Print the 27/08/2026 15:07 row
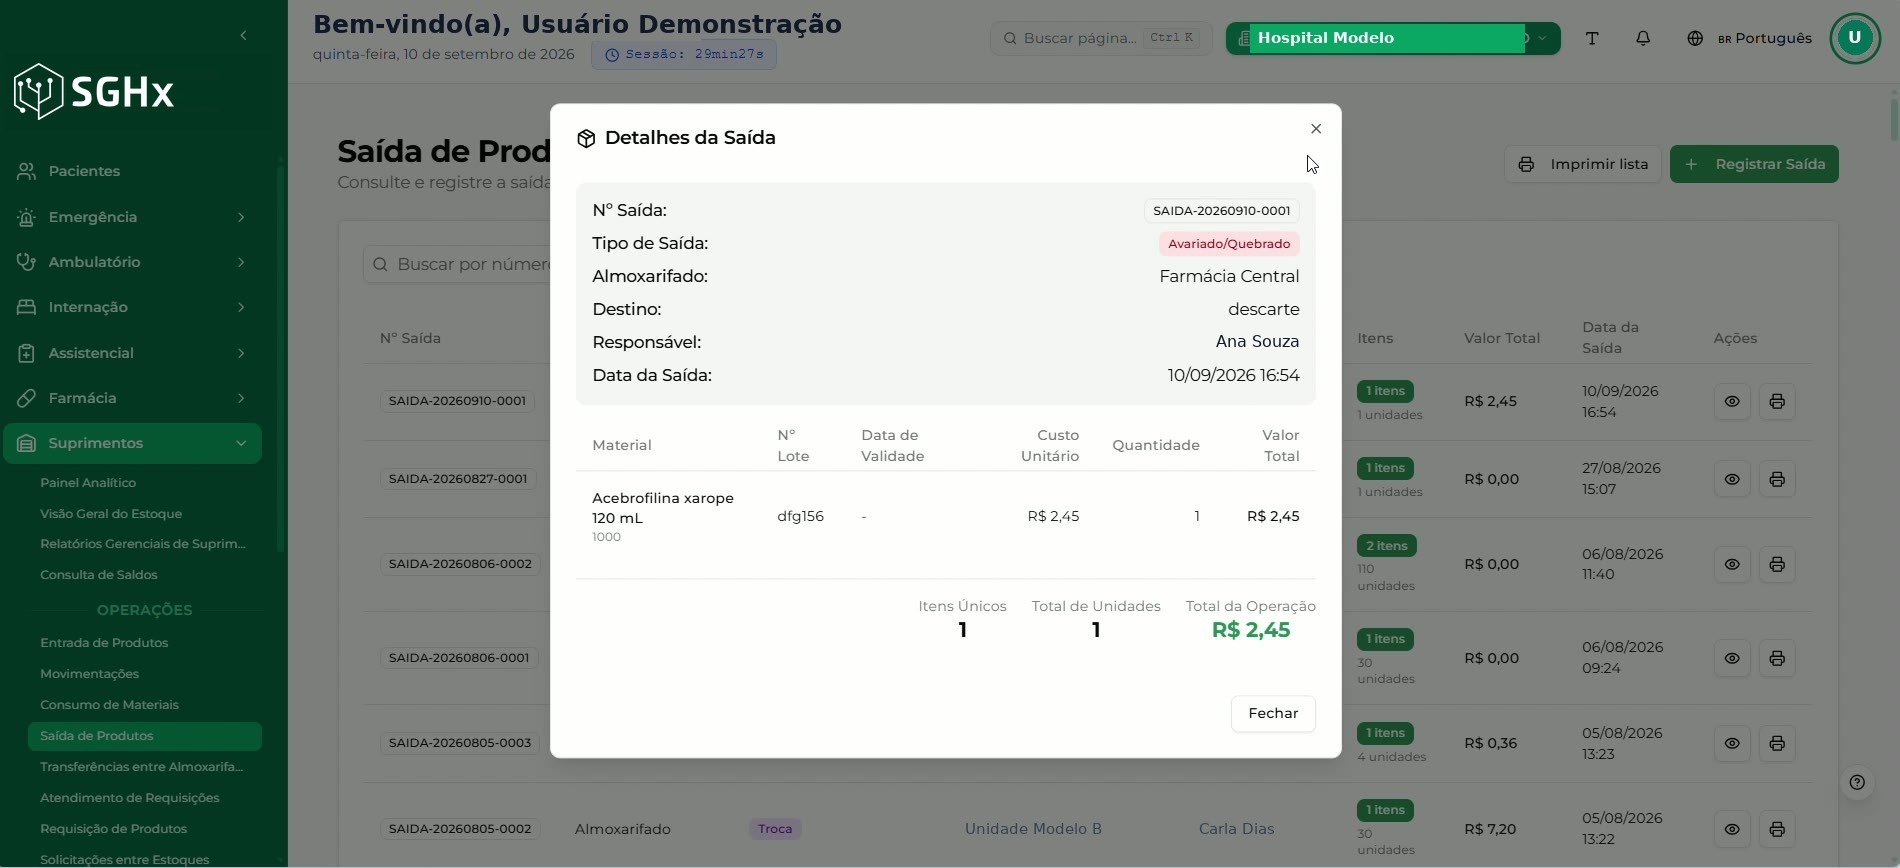The image size is (1900, 868). point(1777,479)
